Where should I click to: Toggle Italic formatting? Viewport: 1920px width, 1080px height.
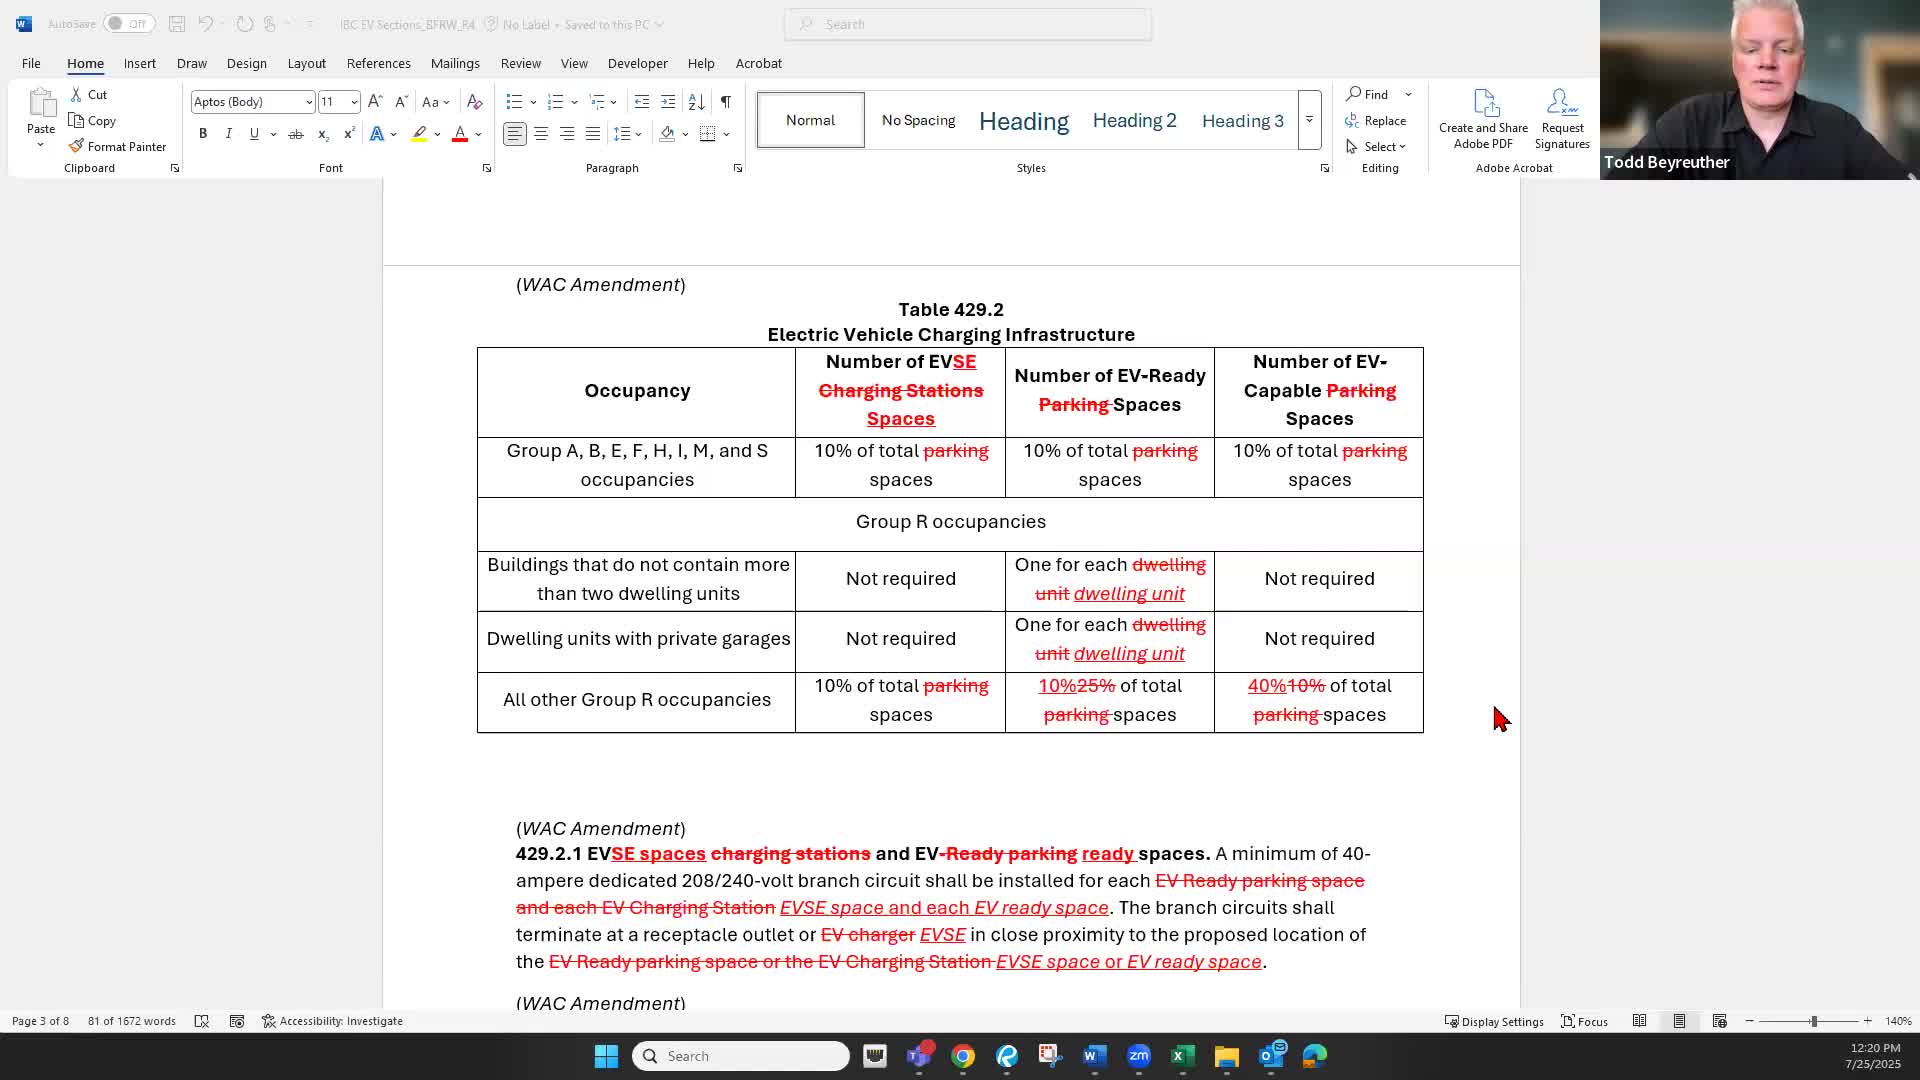click(229, 134)
